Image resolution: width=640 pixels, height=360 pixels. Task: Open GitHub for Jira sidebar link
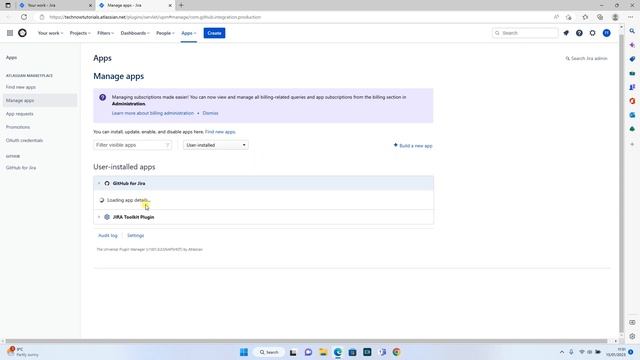21,168
